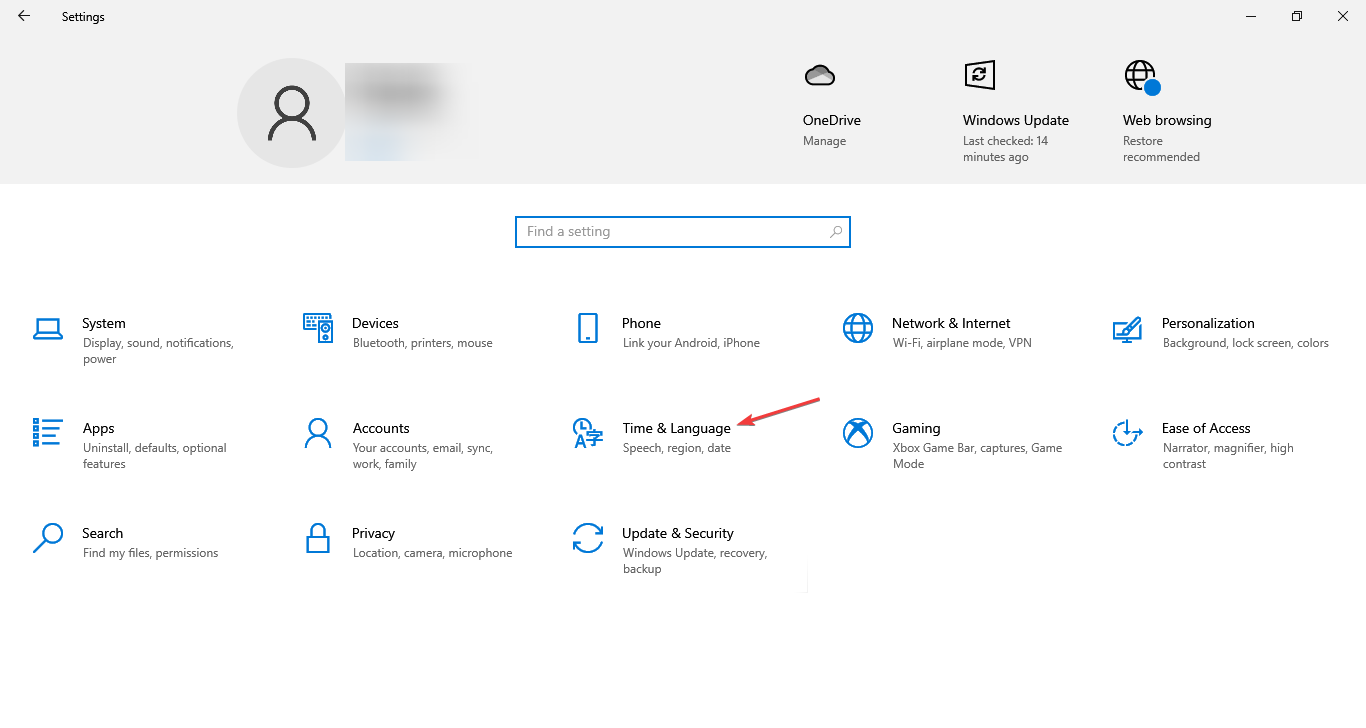Open the Time & Language title
Image resolution: width=1366 pixels, height=728 pixels.
[676, 428]
